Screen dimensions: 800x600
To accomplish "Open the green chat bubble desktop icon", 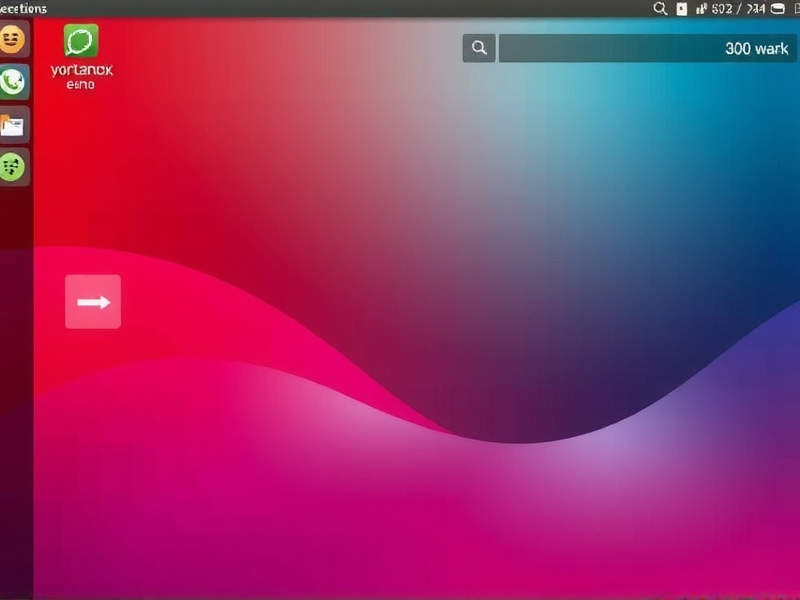I will click(80, 42).
